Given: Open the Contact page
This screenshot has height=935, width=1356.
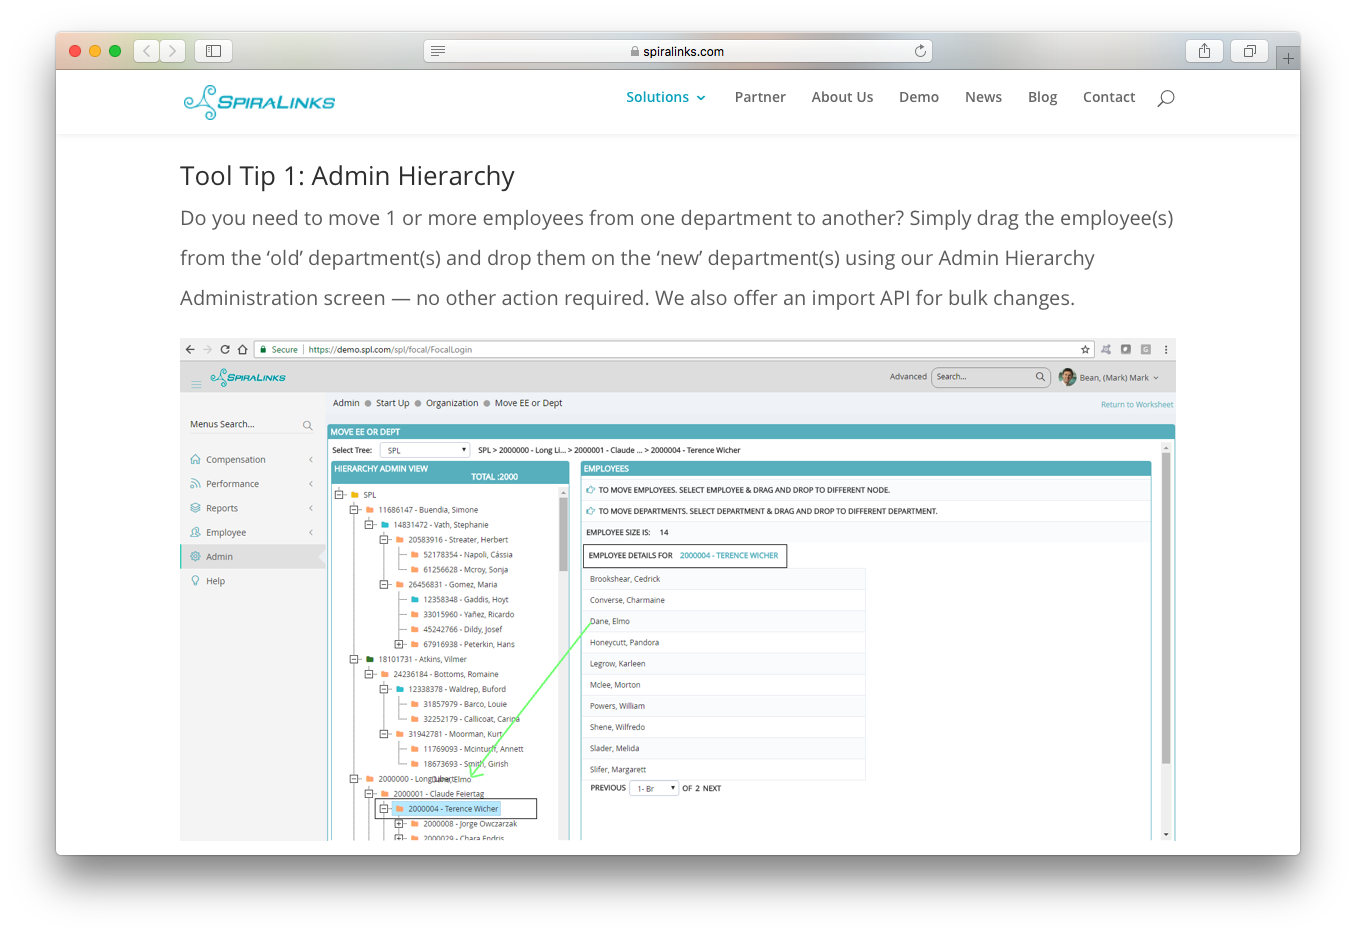Looking at the screenshot, I should click(x=1109, y=97).
